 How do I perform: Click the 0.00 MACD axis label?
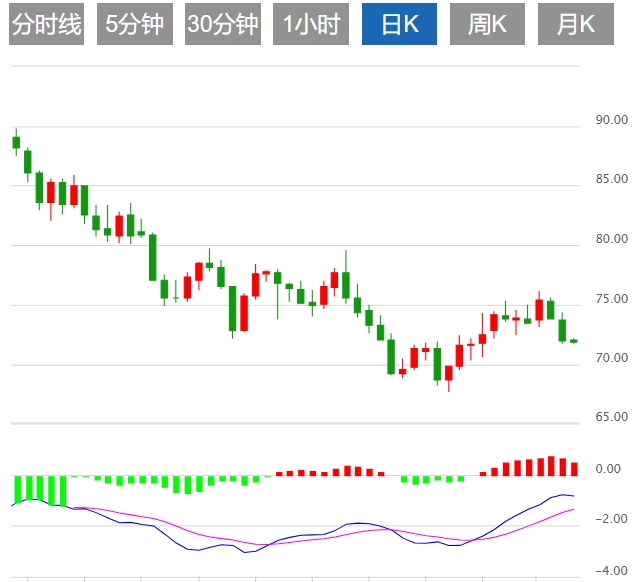[607, 469]
